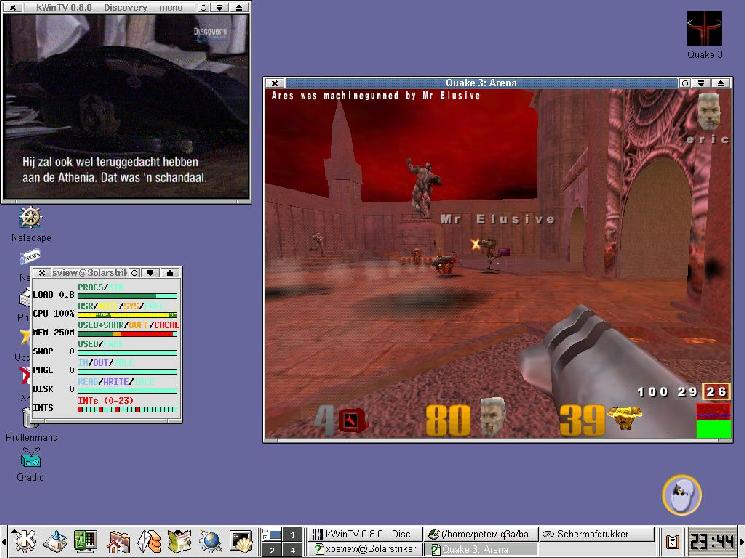Open the Gradic desktop icon
The image size is (745, 558).
30,460
